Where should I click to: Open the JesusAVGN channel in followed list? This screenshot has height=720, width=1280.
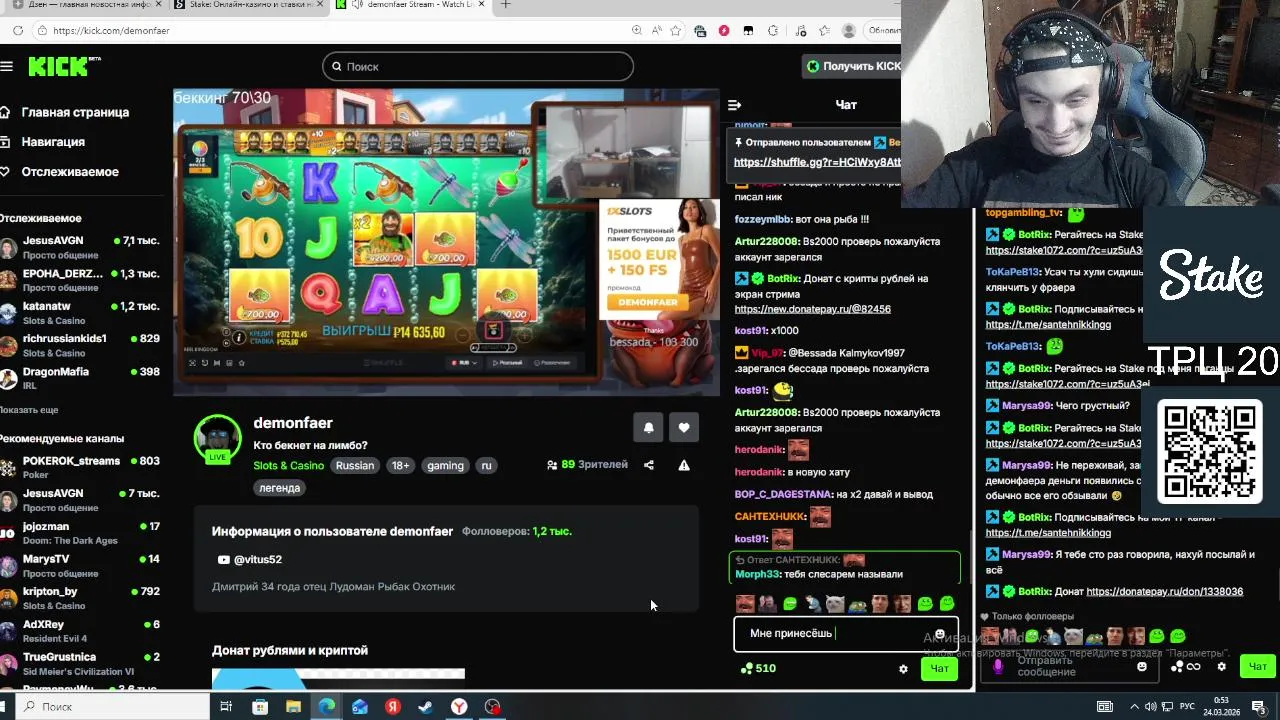pyautogui.click(x=80, y=247)
